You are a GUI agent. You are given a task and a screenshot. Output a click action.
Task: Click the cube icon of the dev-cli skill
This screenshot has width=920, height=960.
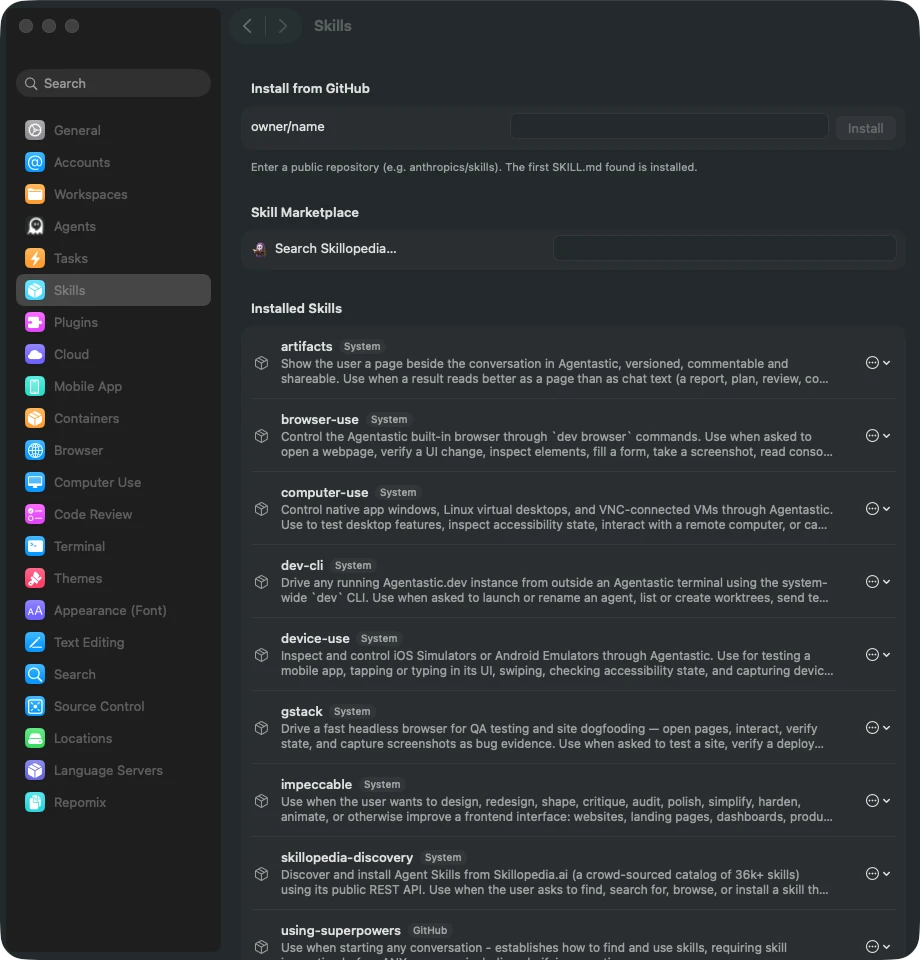point(261,582)
